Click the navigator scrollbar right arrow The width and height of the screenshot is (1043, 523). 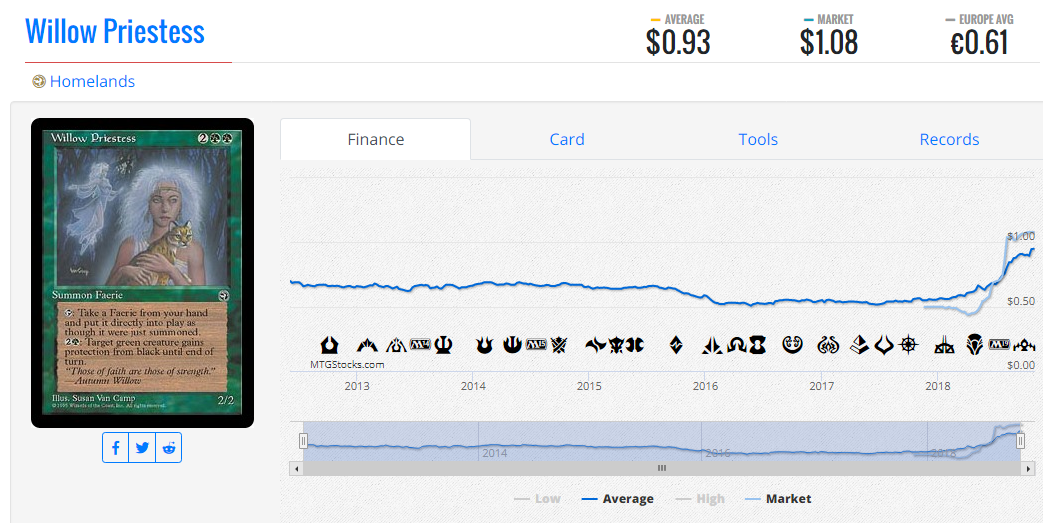tap(1027, 468)
